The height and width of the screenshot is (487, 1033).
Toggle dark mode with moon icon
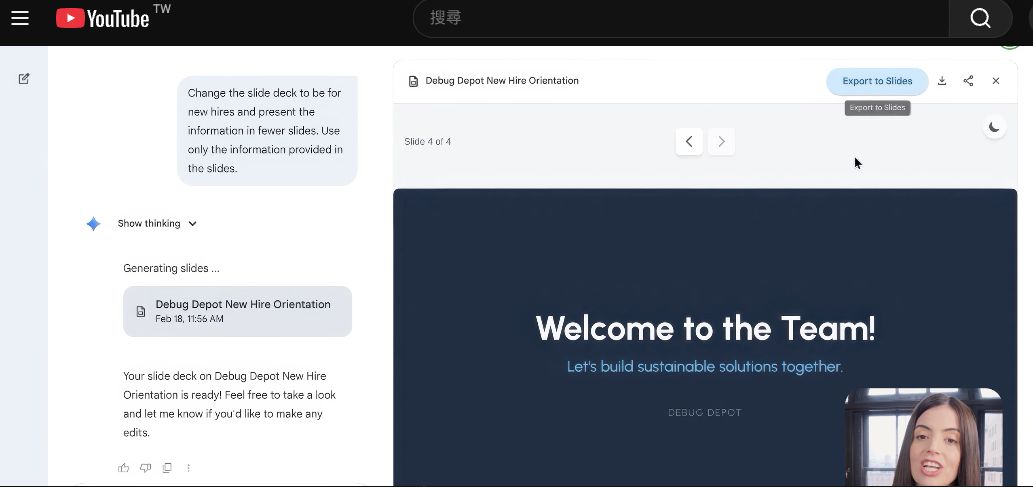tap(993, 127)
